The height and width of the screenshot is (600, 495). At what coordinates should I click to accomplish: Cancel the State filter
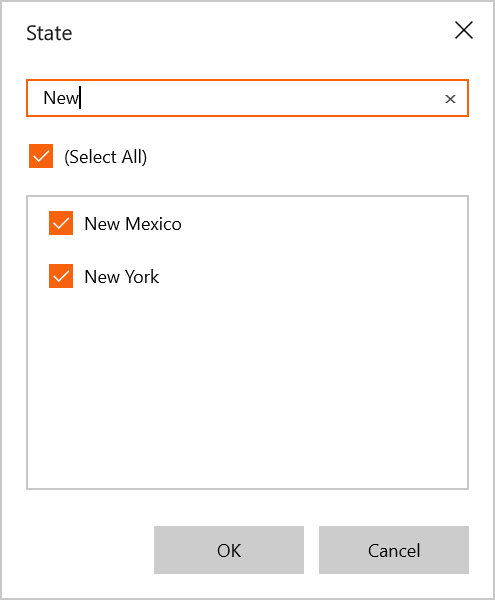pyautogui.click(x=394, y=550)
